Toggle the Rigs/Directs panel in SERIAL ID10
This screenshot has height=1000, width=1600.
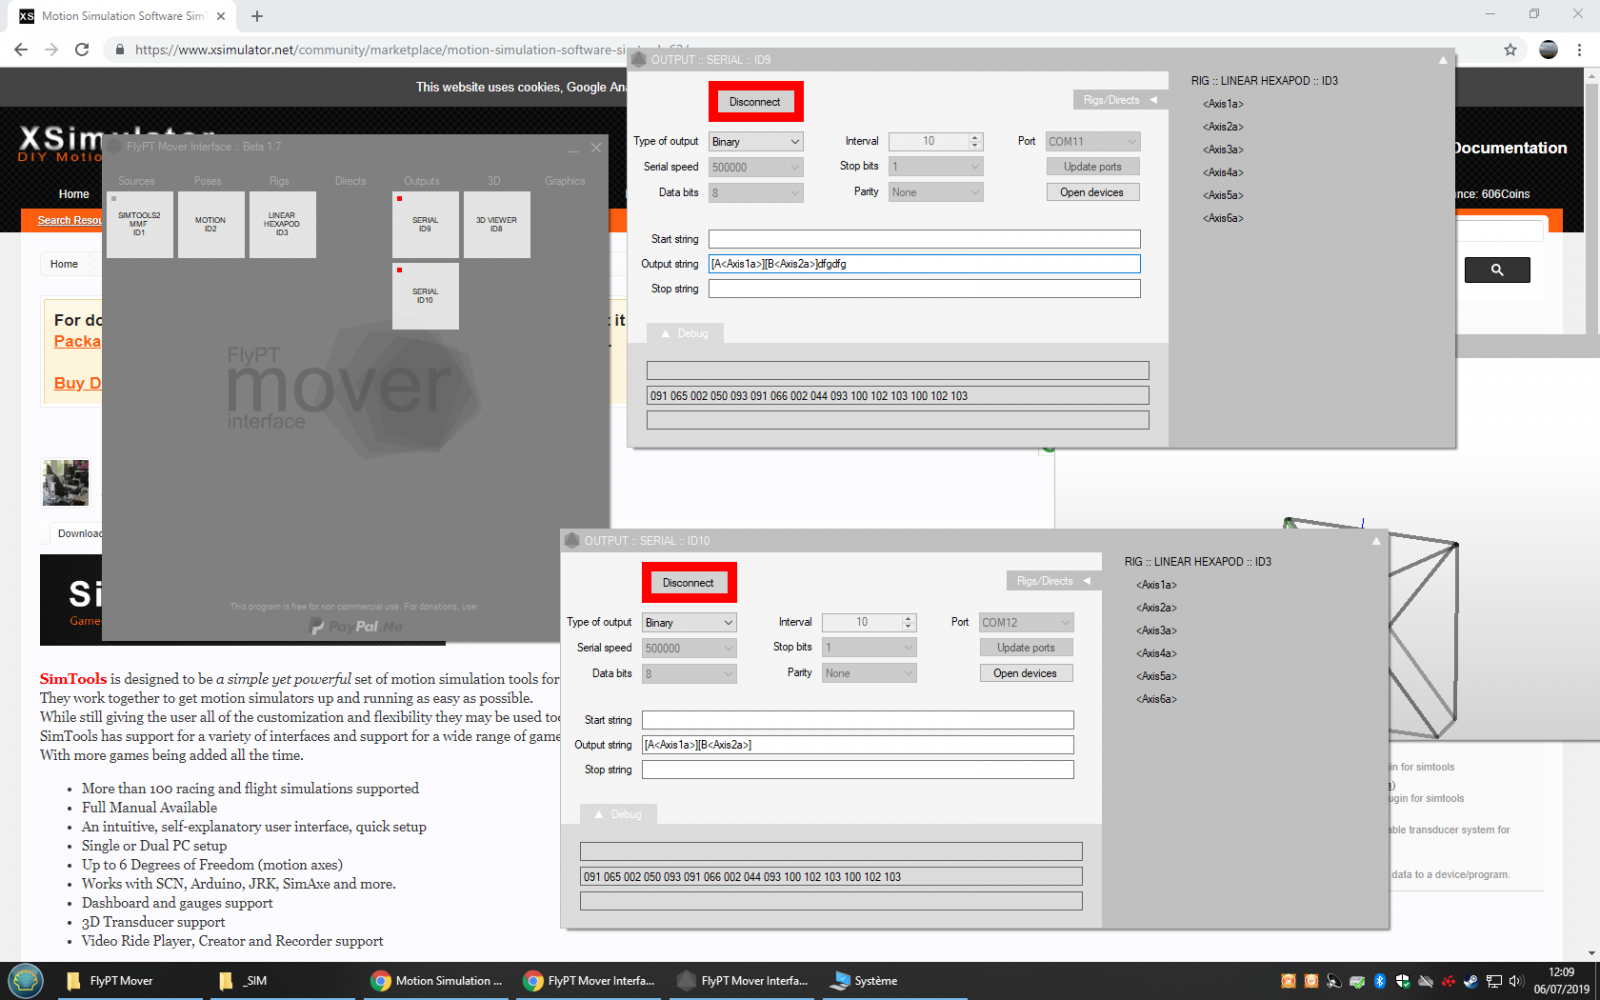click(1053, 581)
